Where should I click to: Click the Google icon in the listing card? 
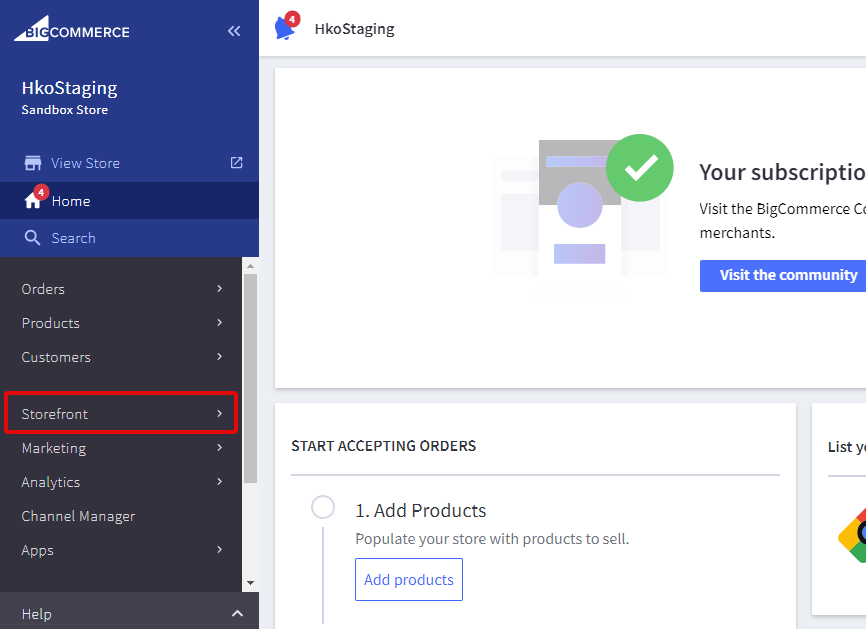pyautogui.click(x=852, y=536)
